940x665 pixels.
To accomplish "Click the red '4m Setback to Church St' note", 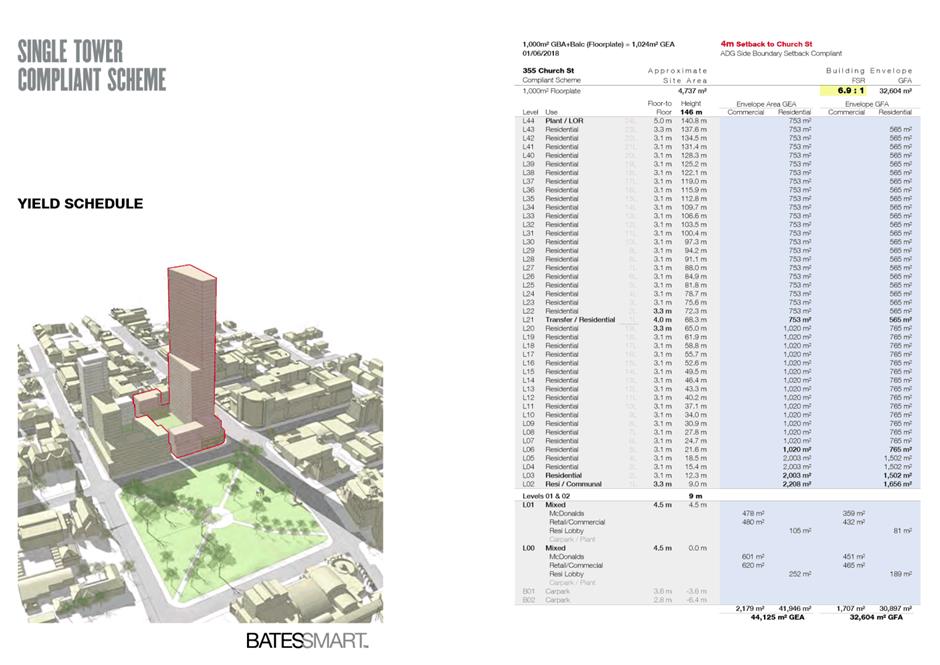I will [x=766, y=44].
